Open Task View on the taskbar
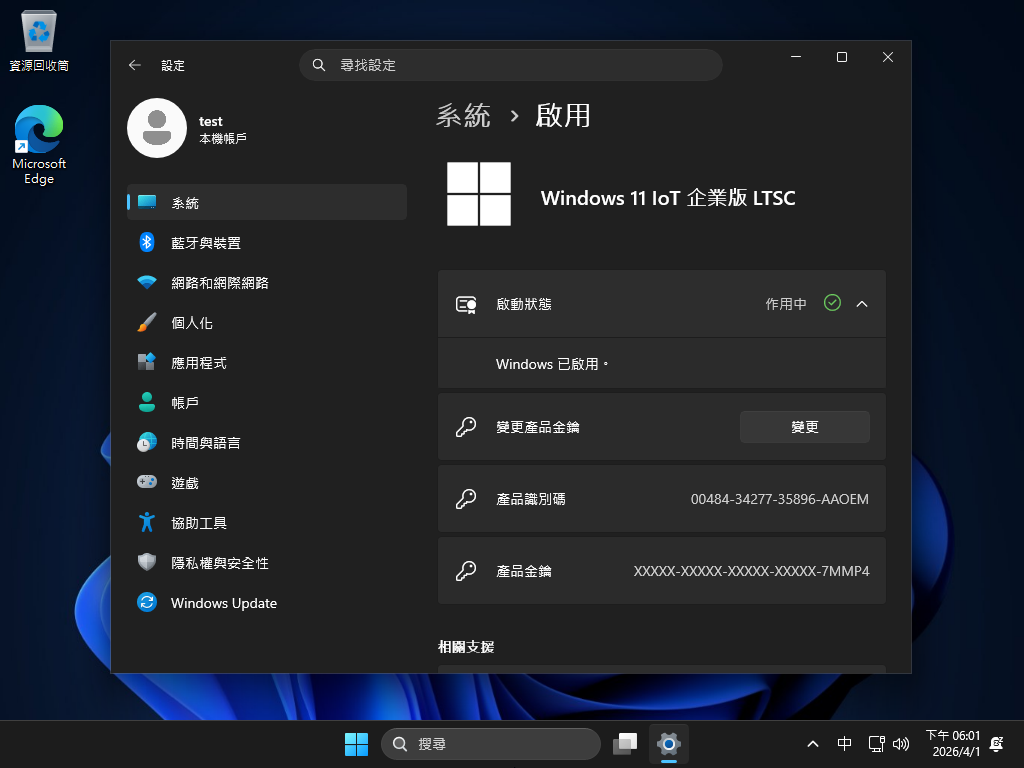The height and width of the screenshot is (768, 1024). (625, 744)
